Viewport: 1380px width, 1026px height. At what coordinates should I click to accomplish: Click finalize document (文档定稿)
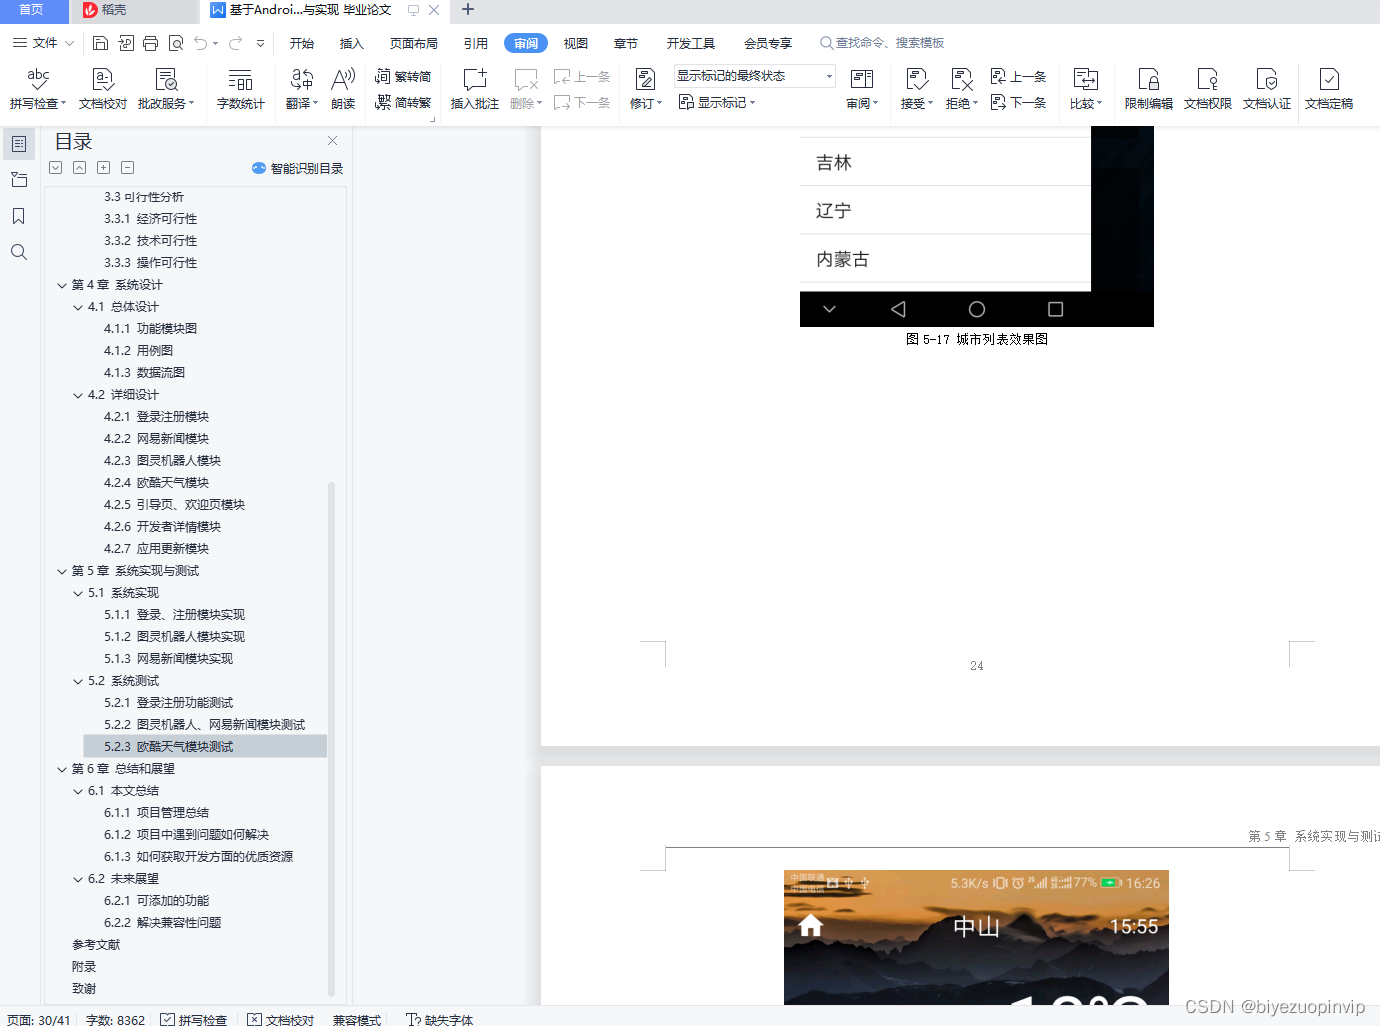point(1328,88)
